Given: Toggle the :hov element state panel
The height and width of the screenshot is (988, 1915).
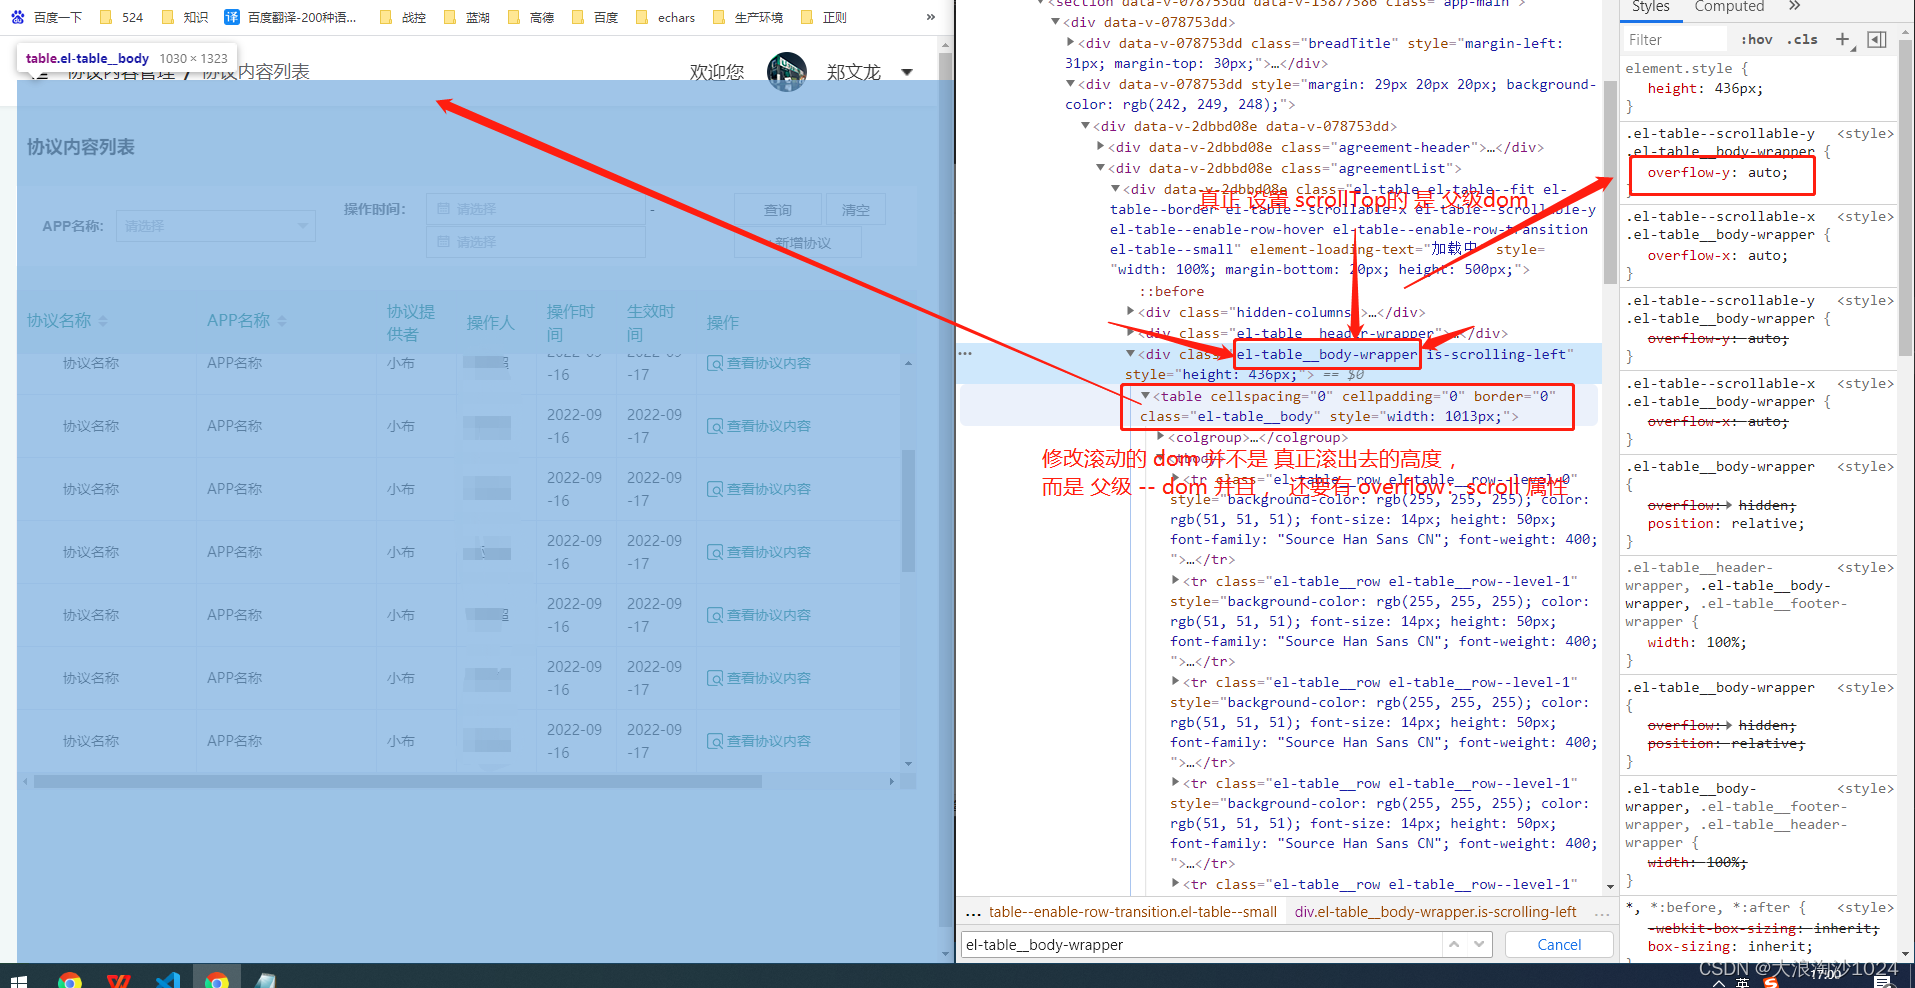Looking at the screenshot, I should 1756,40.
